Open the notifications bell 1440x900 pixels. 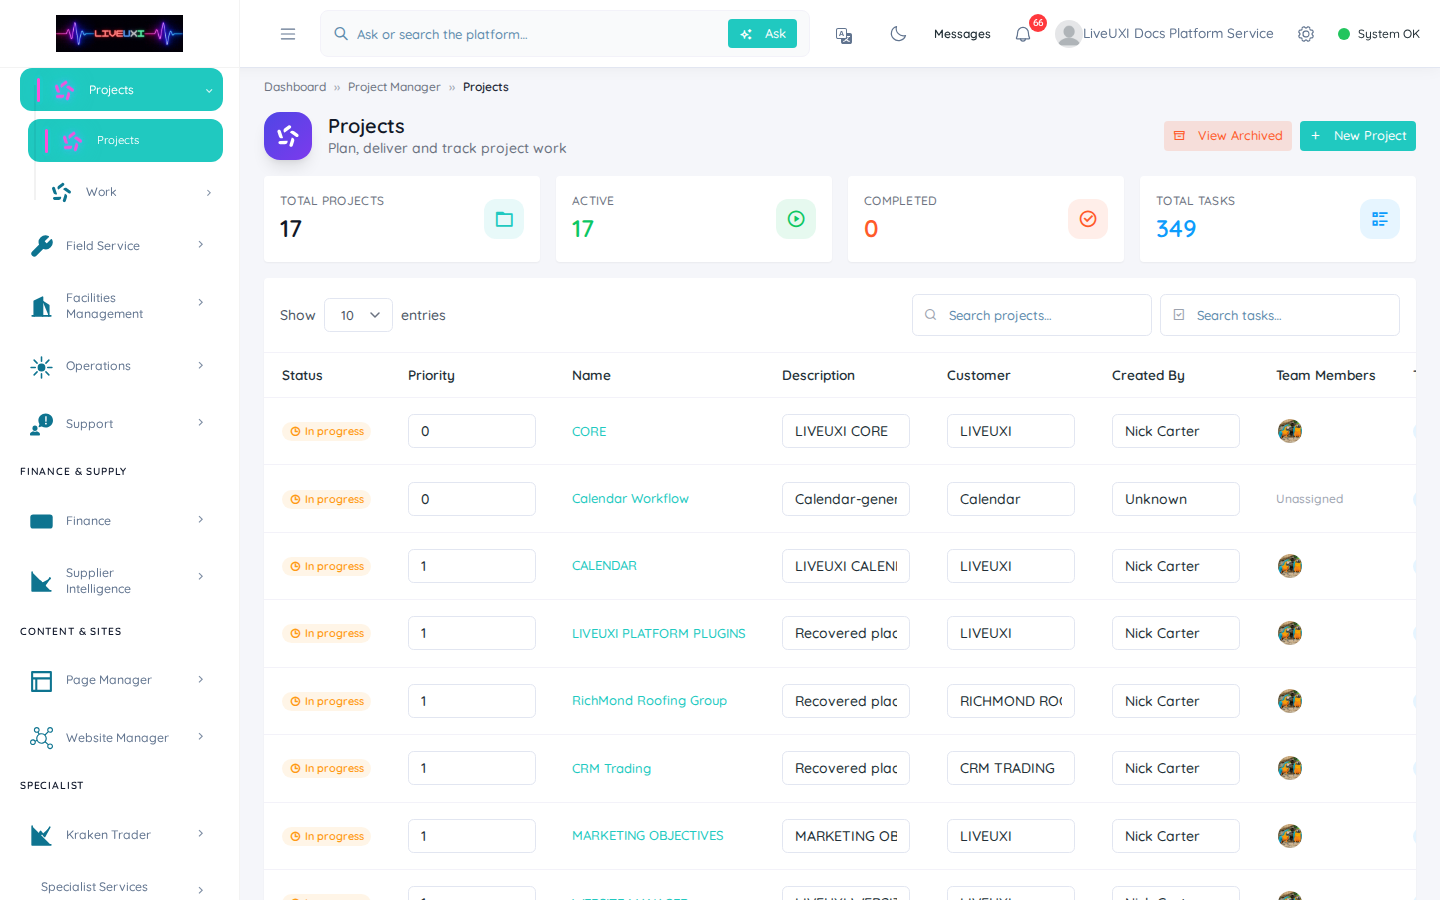[1023, 35]
